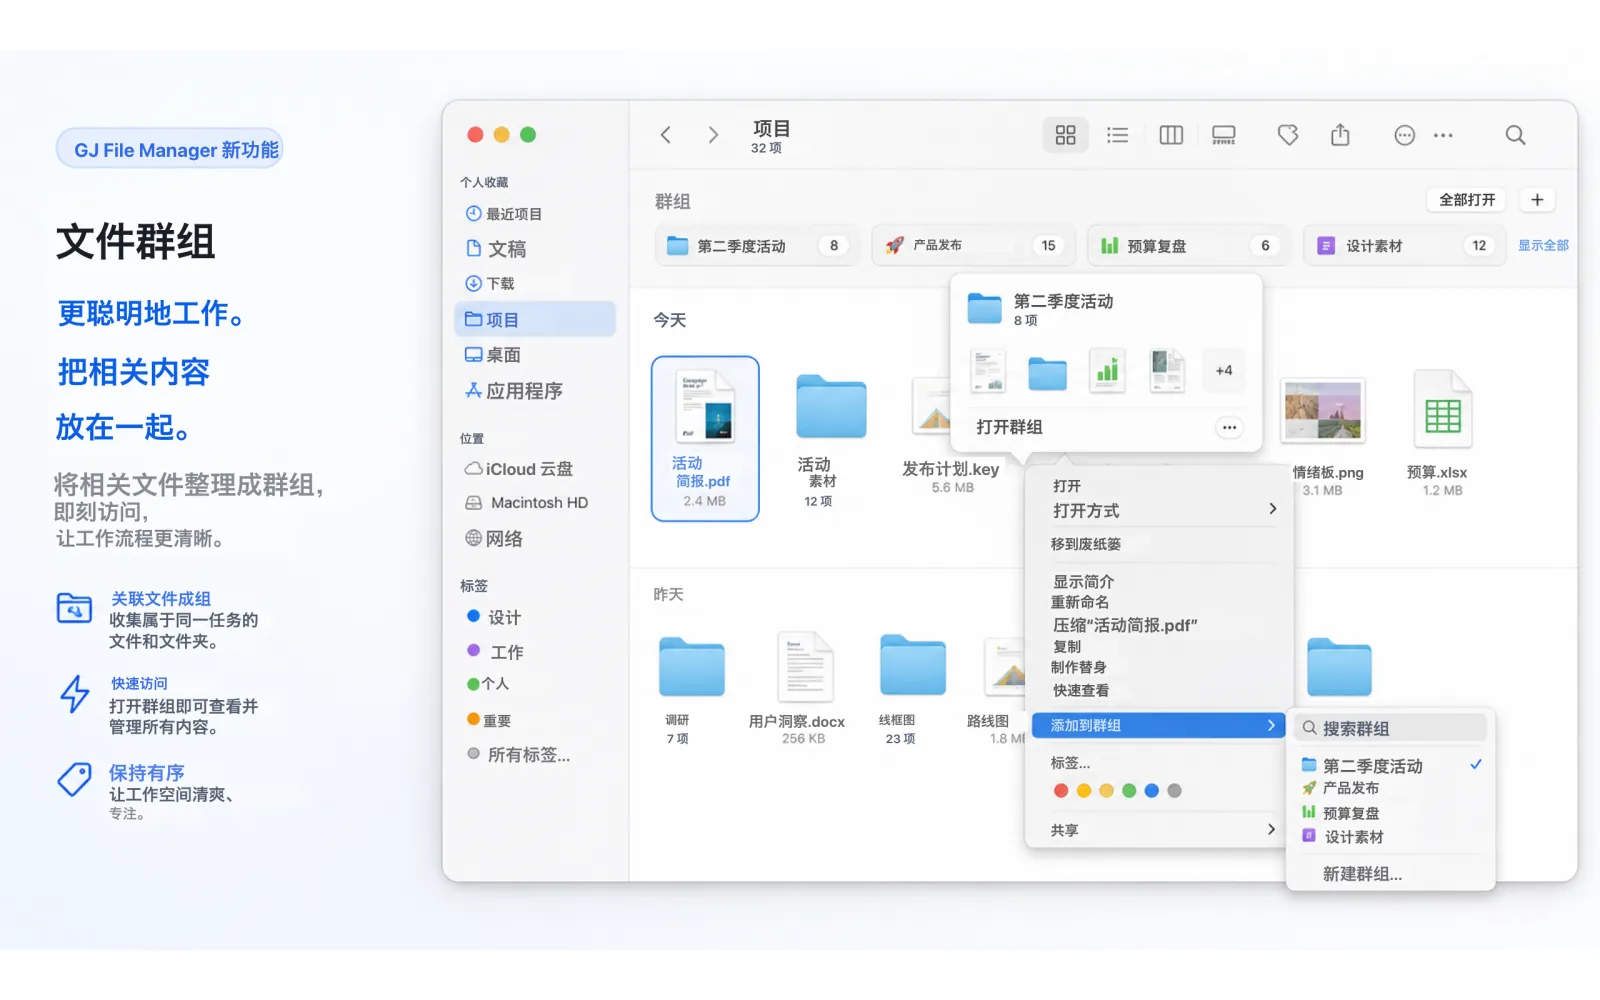Viewport: 1600px width, 1000px height.
Task: Click the tag icon in toolbar
Action: [1288, 135]
